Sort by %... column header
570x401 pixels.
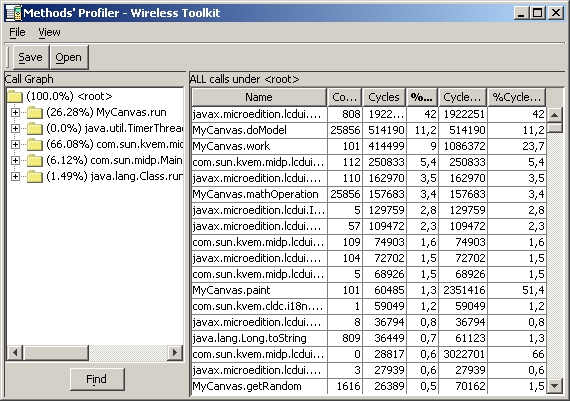pos(422,97)
